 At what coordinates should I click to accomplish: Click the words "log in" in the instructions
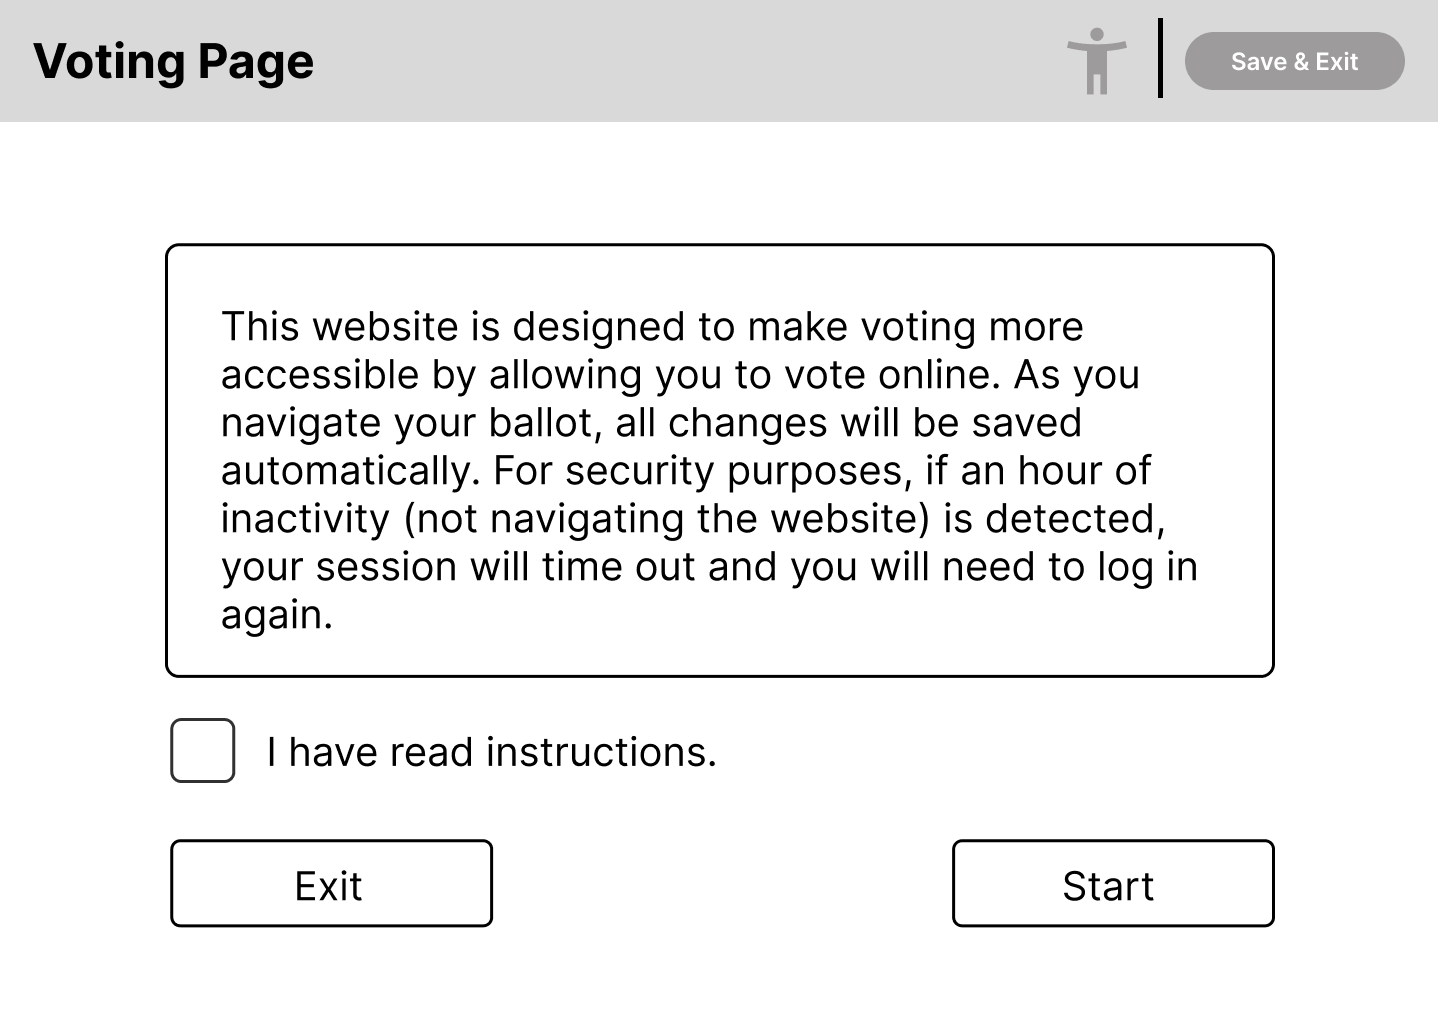(1147, 567)
